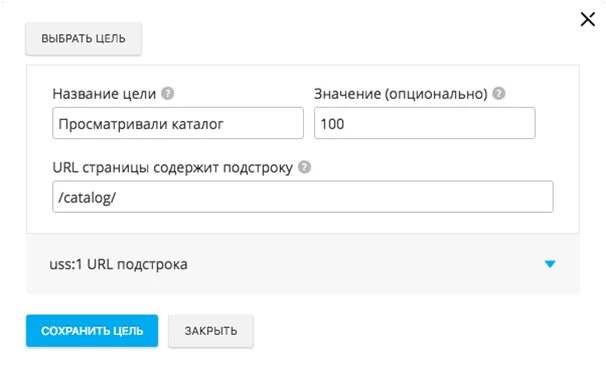Click empty space right of /catalog/ in field

tap(332, 197)
